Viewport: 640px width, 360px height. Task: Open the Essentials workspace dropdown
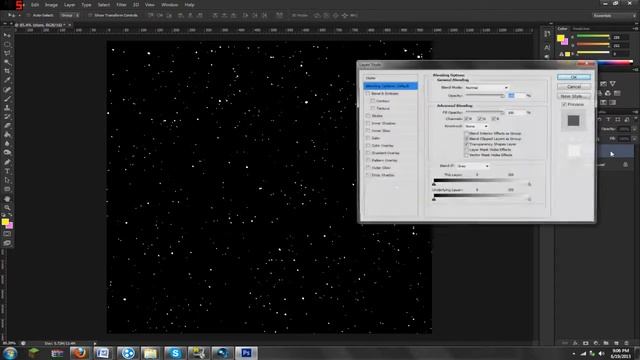(x=614, y=16)
